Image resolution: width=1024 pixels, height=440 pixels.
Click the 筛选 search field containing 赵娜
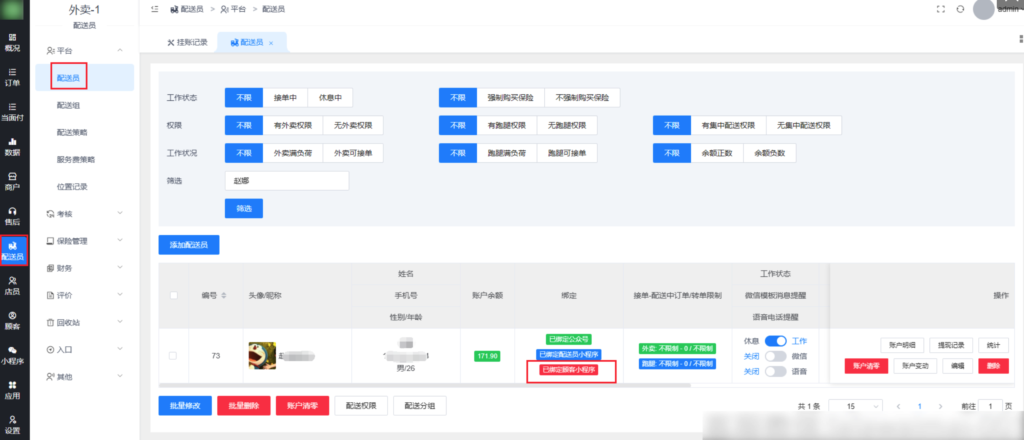click(x=287, y=181)
